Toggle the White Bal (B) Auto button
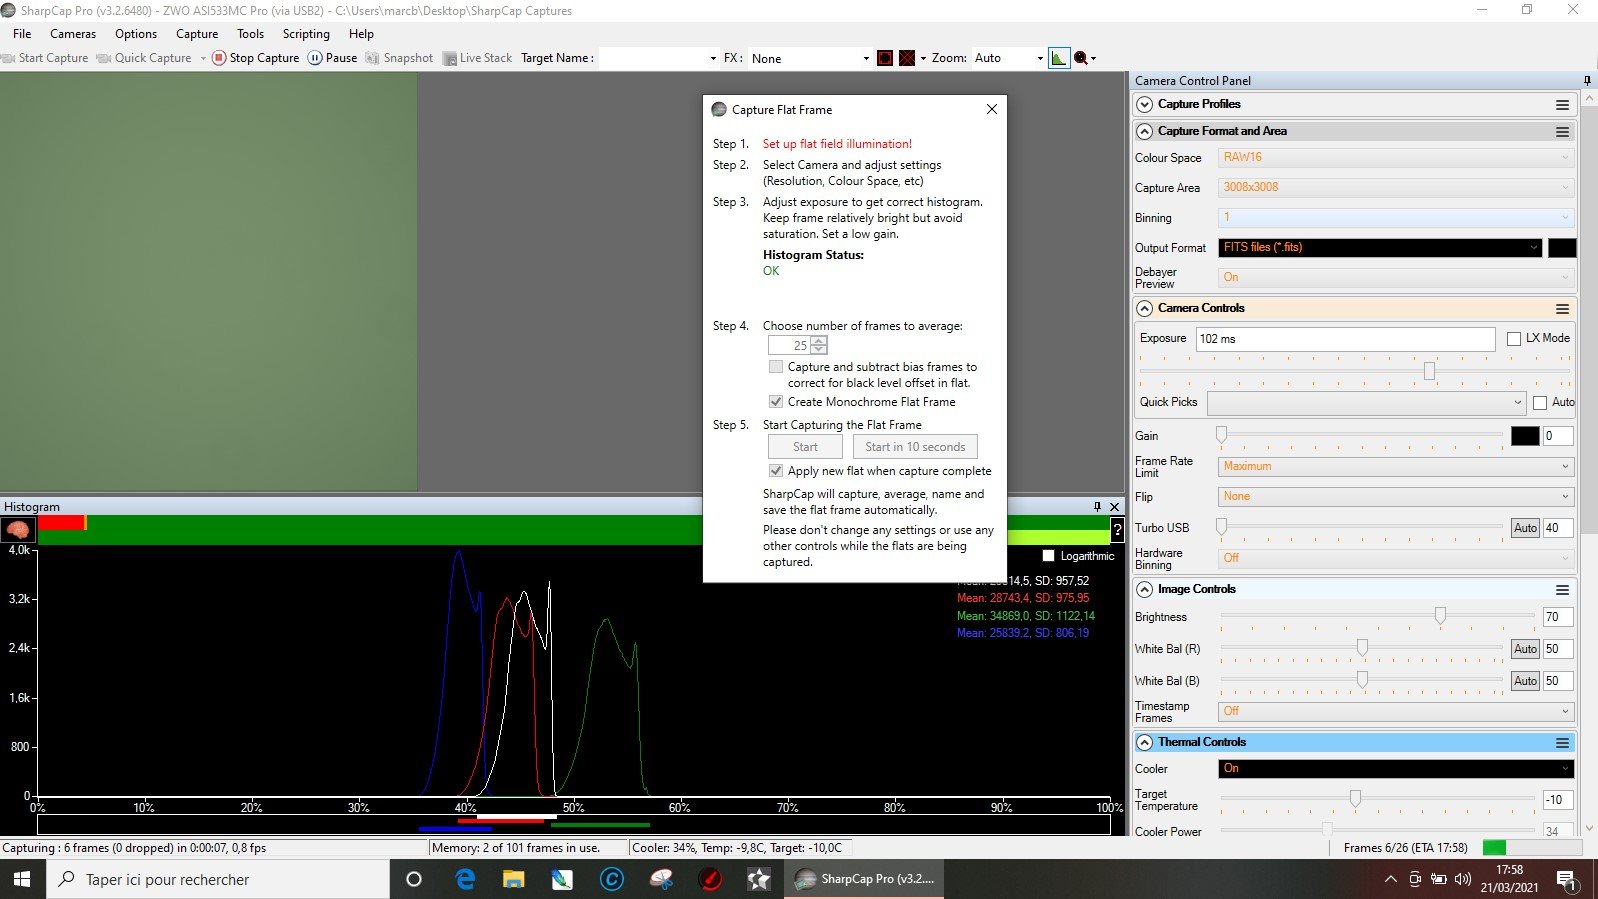 [x=1525, y=681]
